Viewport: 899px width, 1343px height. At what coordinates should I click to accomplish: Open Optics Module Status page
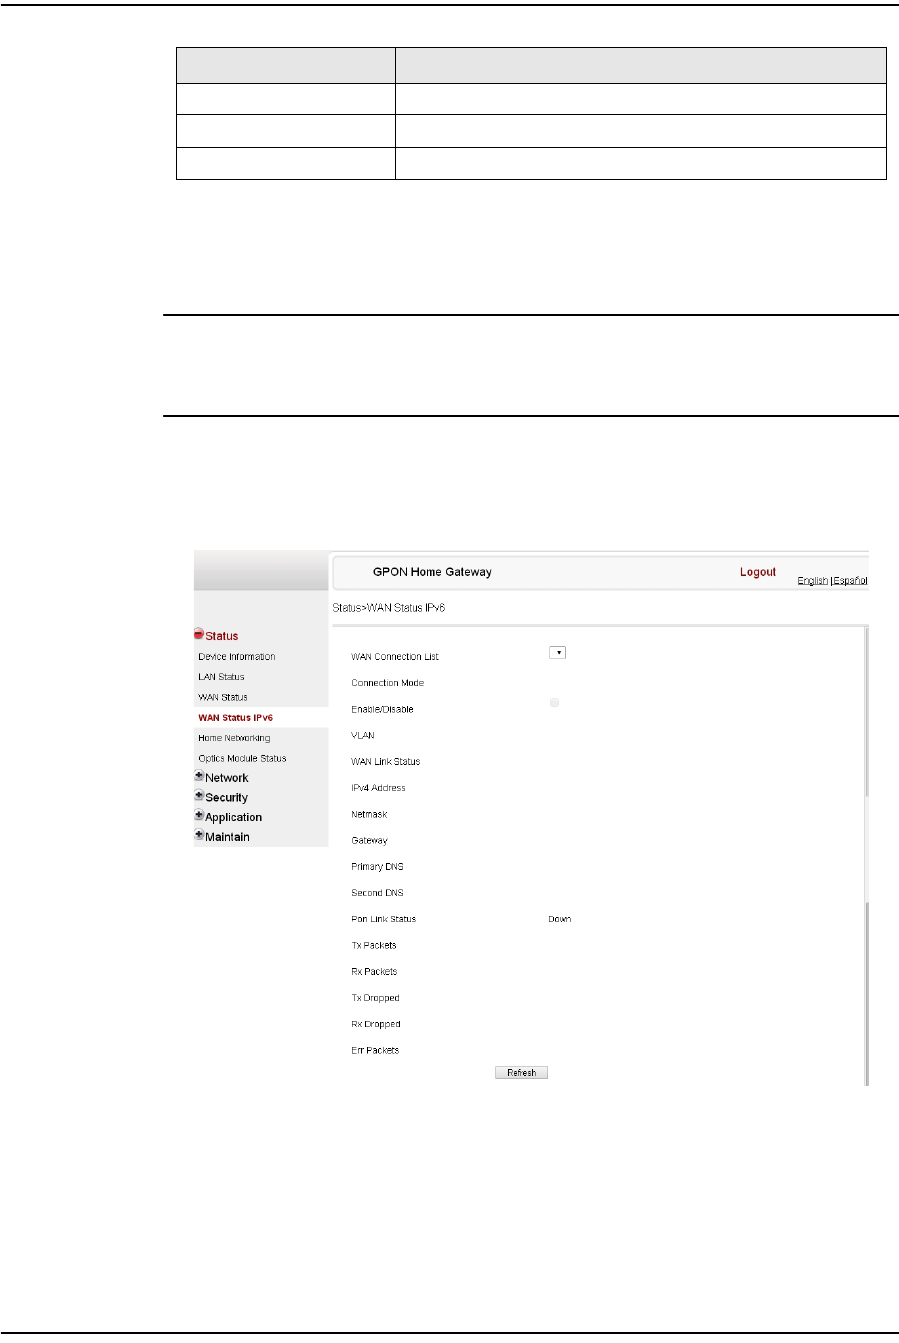242,758
